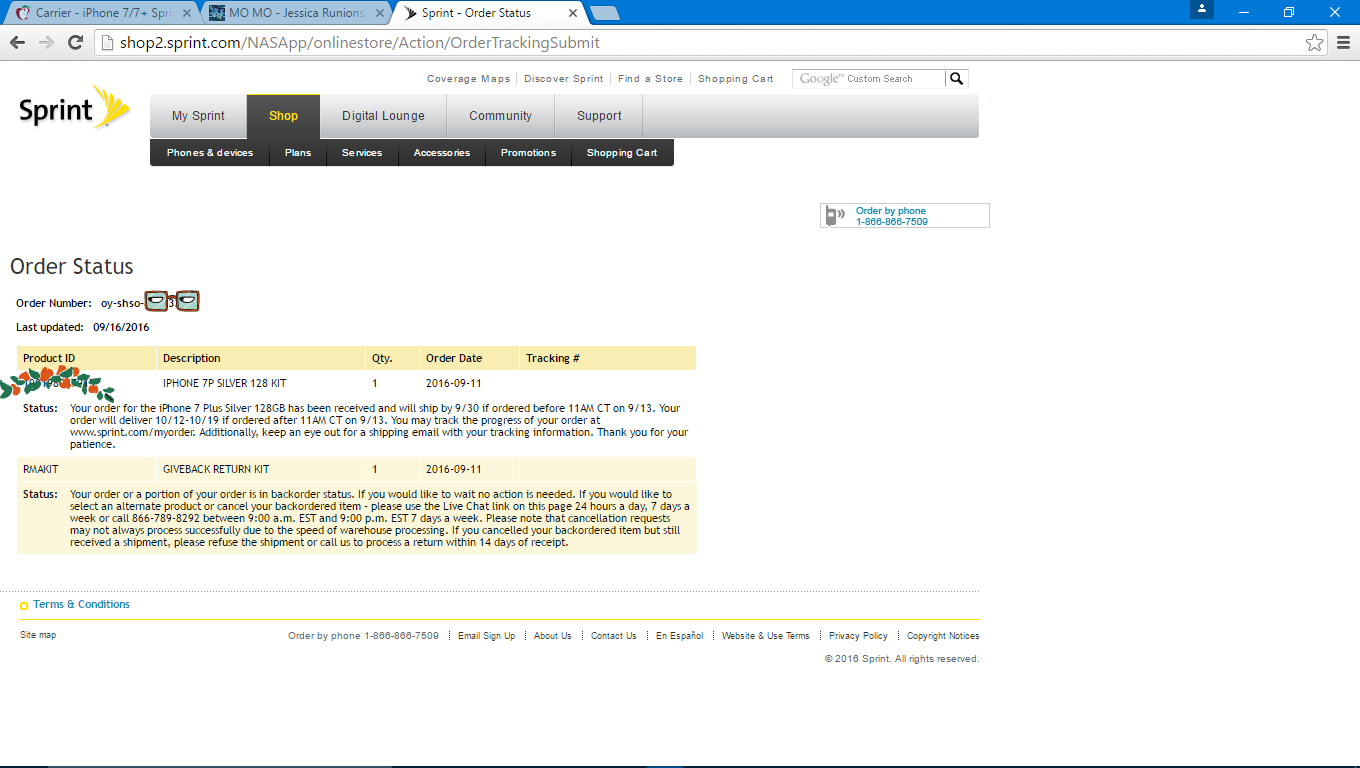
Task: Click the Site map footer link
Action: pos(38,635)
